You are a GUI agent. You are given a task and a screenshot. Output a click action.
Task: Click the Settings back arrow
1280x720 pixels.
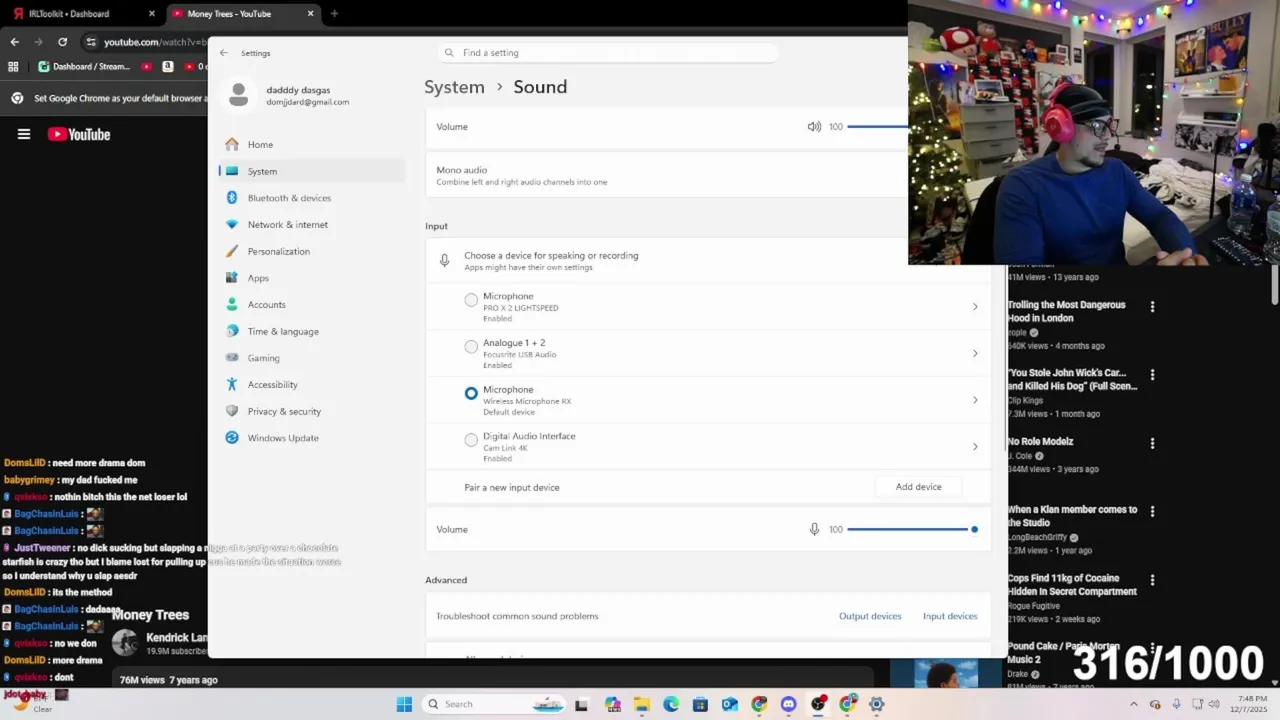pos(224,53)
